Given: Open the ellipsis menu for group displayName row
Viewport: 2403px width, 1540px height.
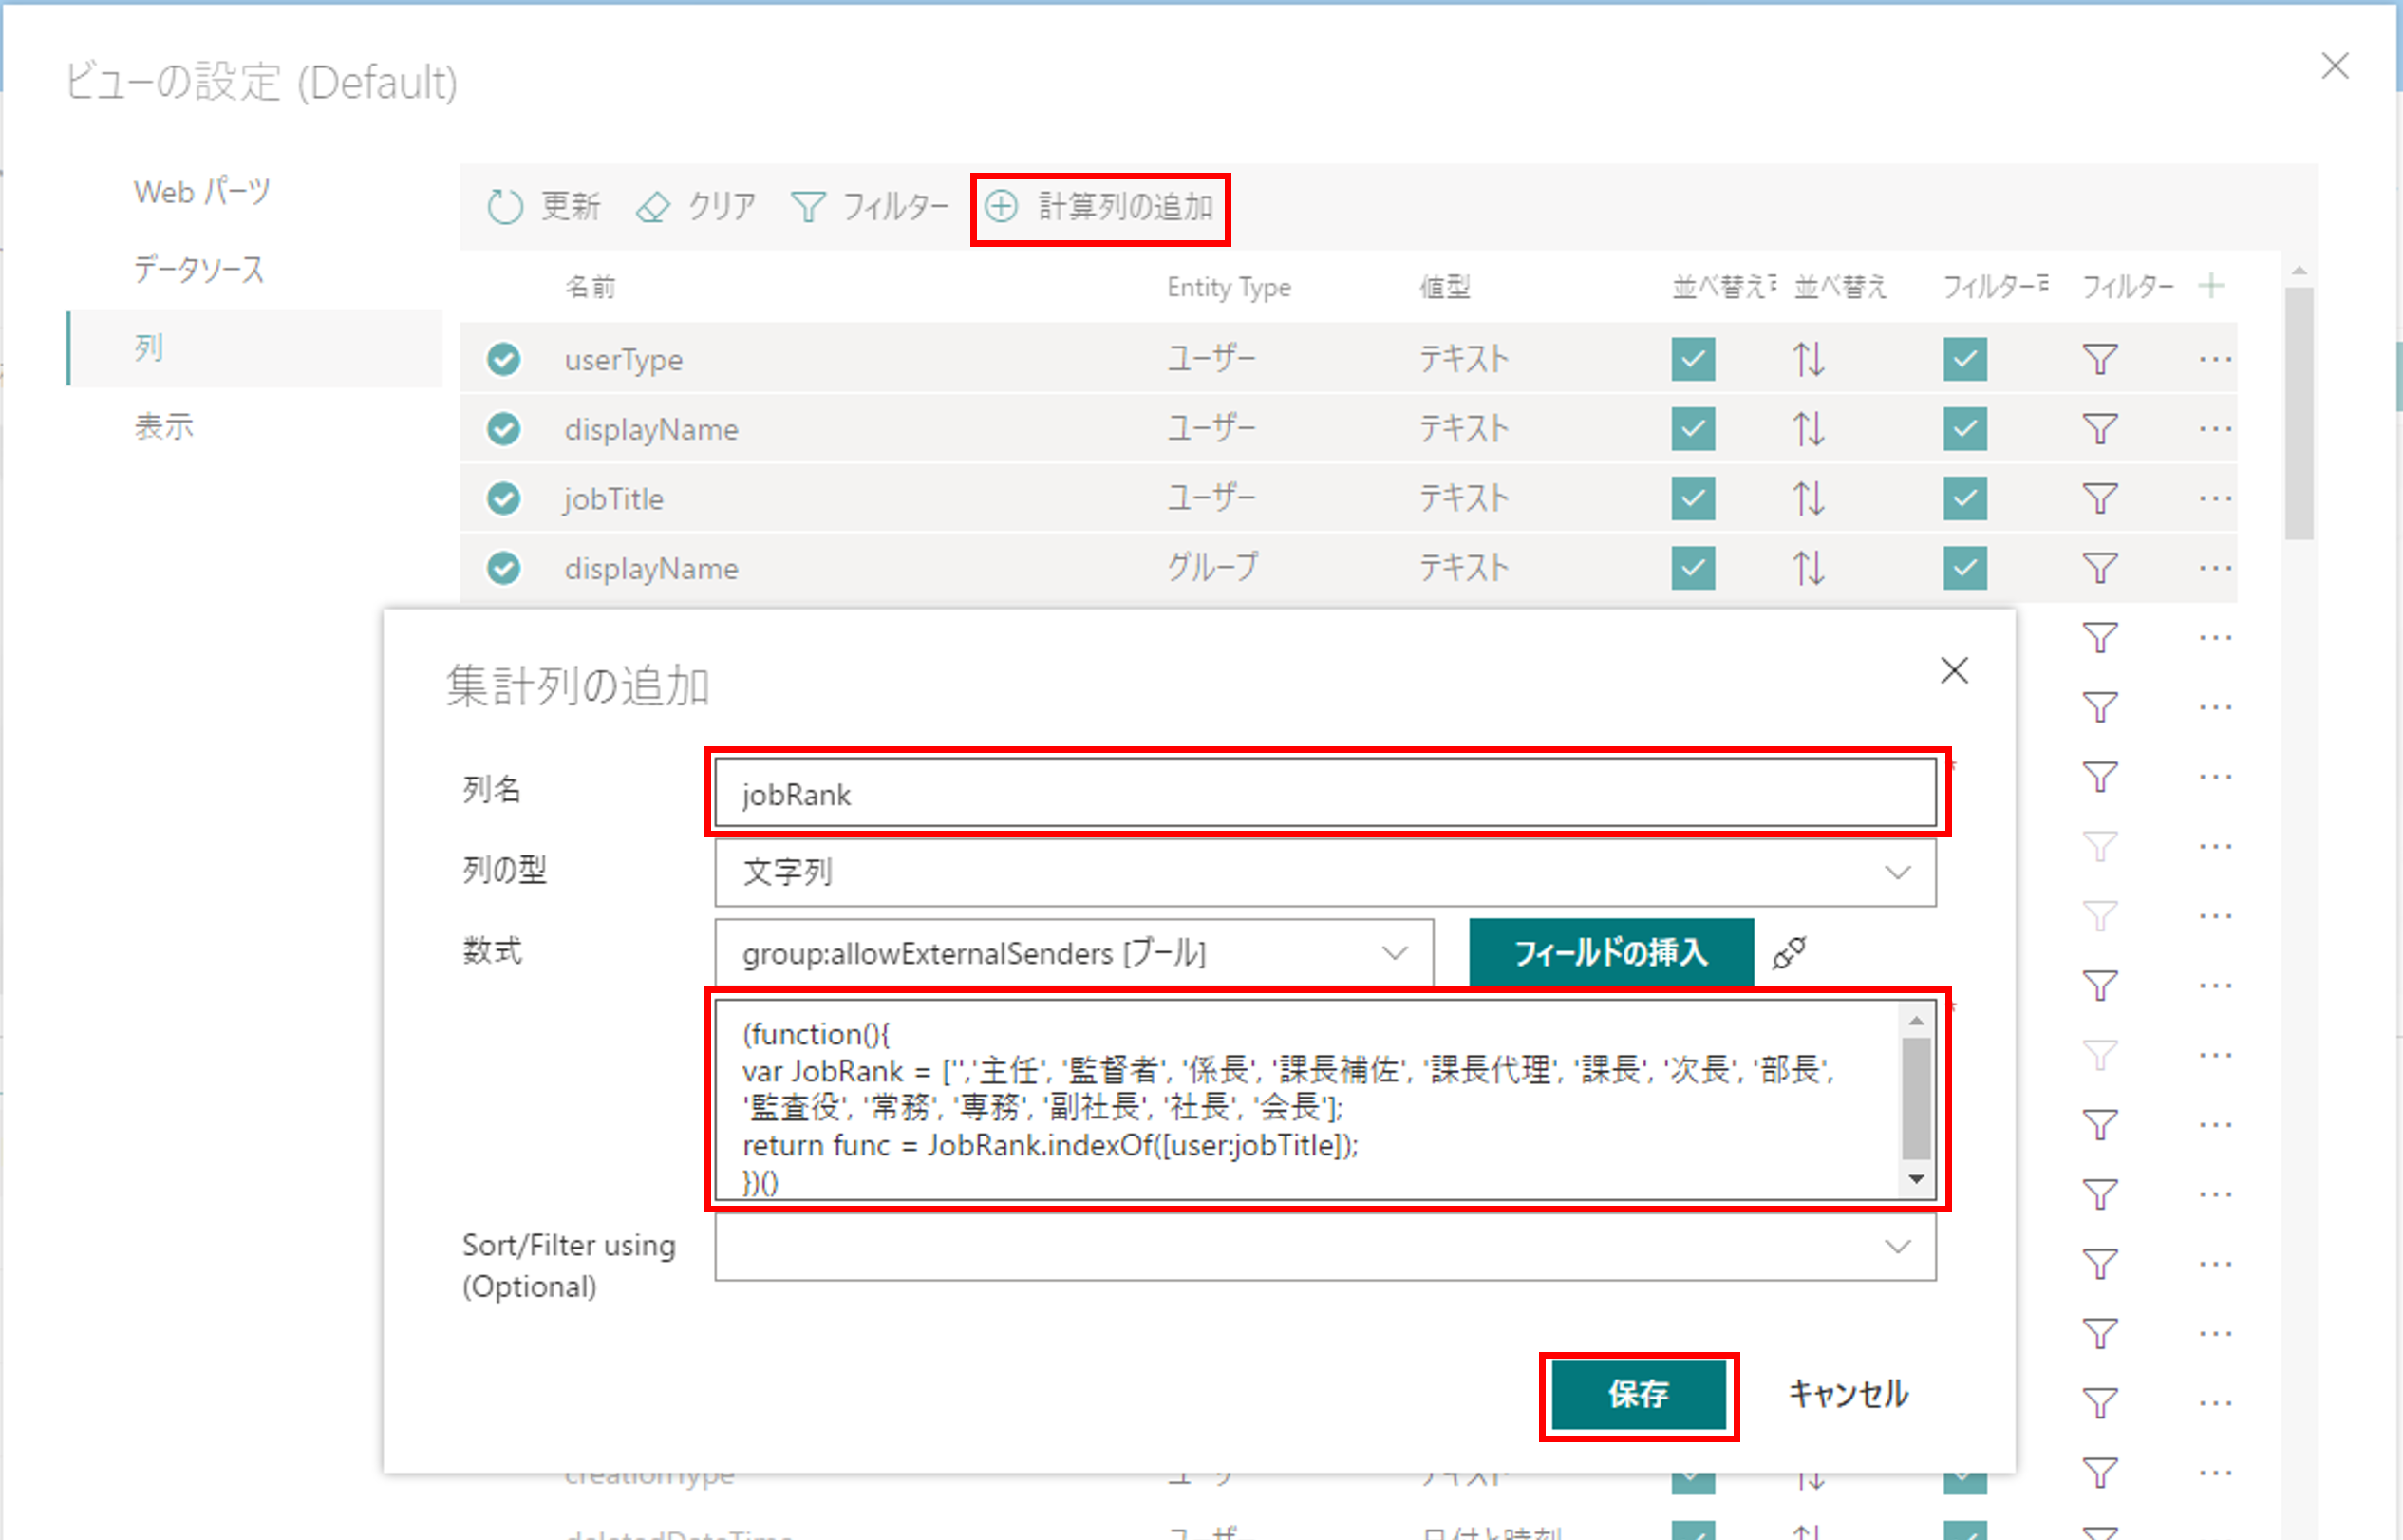Looking at the screenshot, I should 2215,568.
